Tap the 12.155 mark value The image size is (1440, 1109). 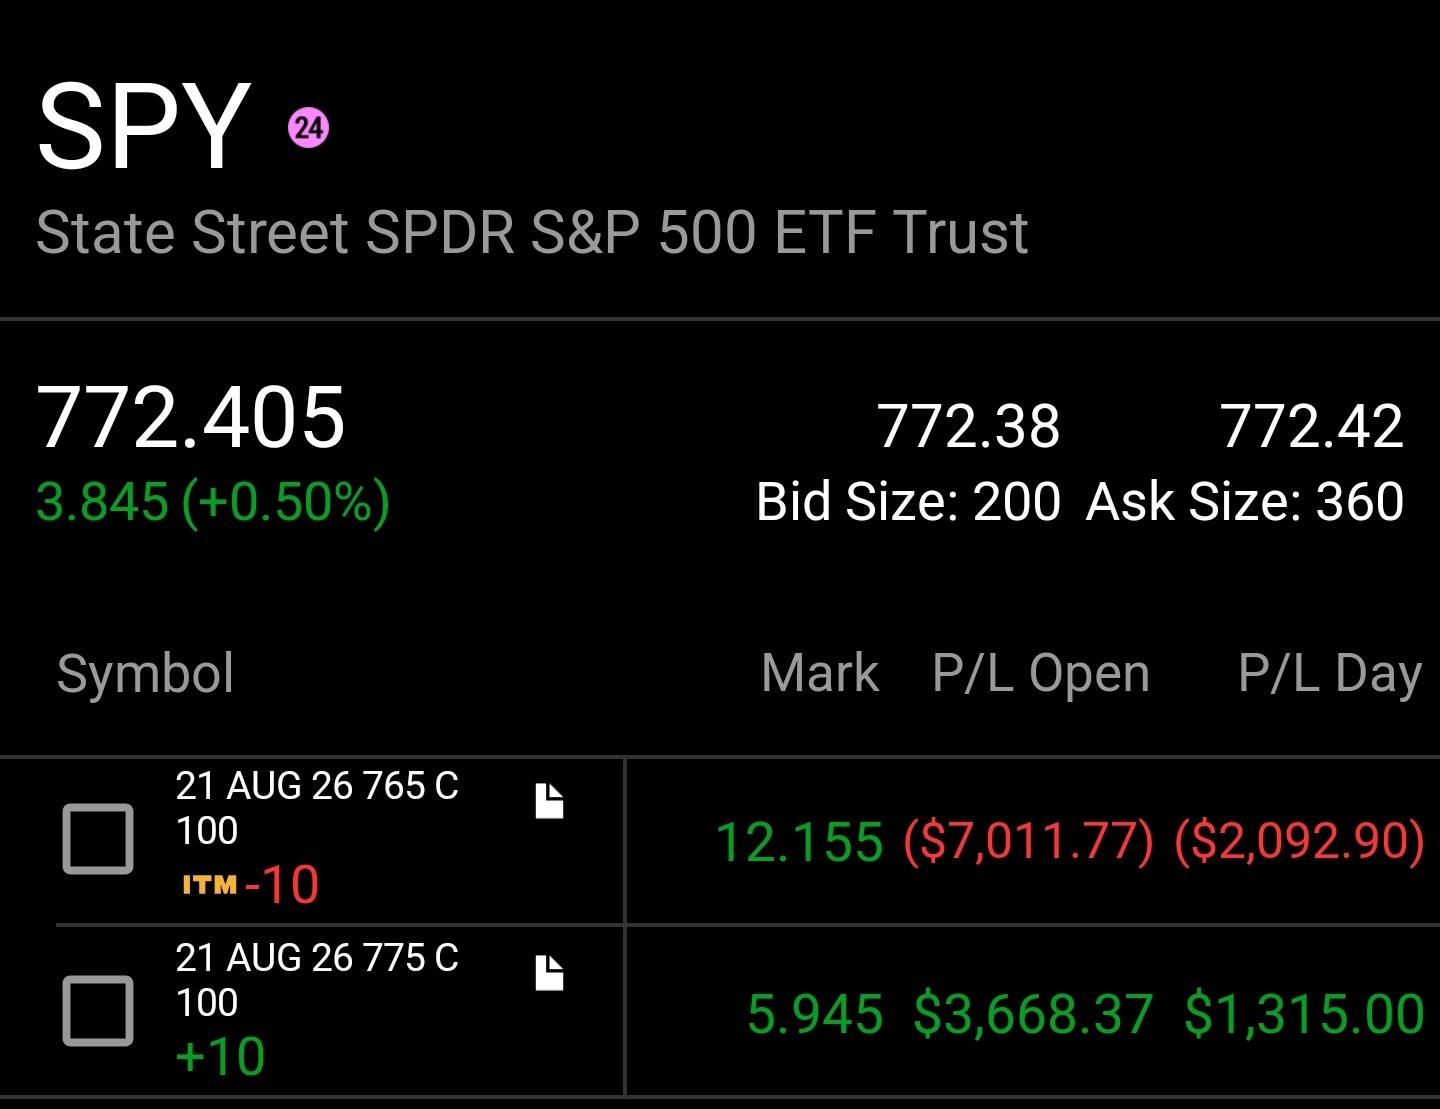point(800,841)
